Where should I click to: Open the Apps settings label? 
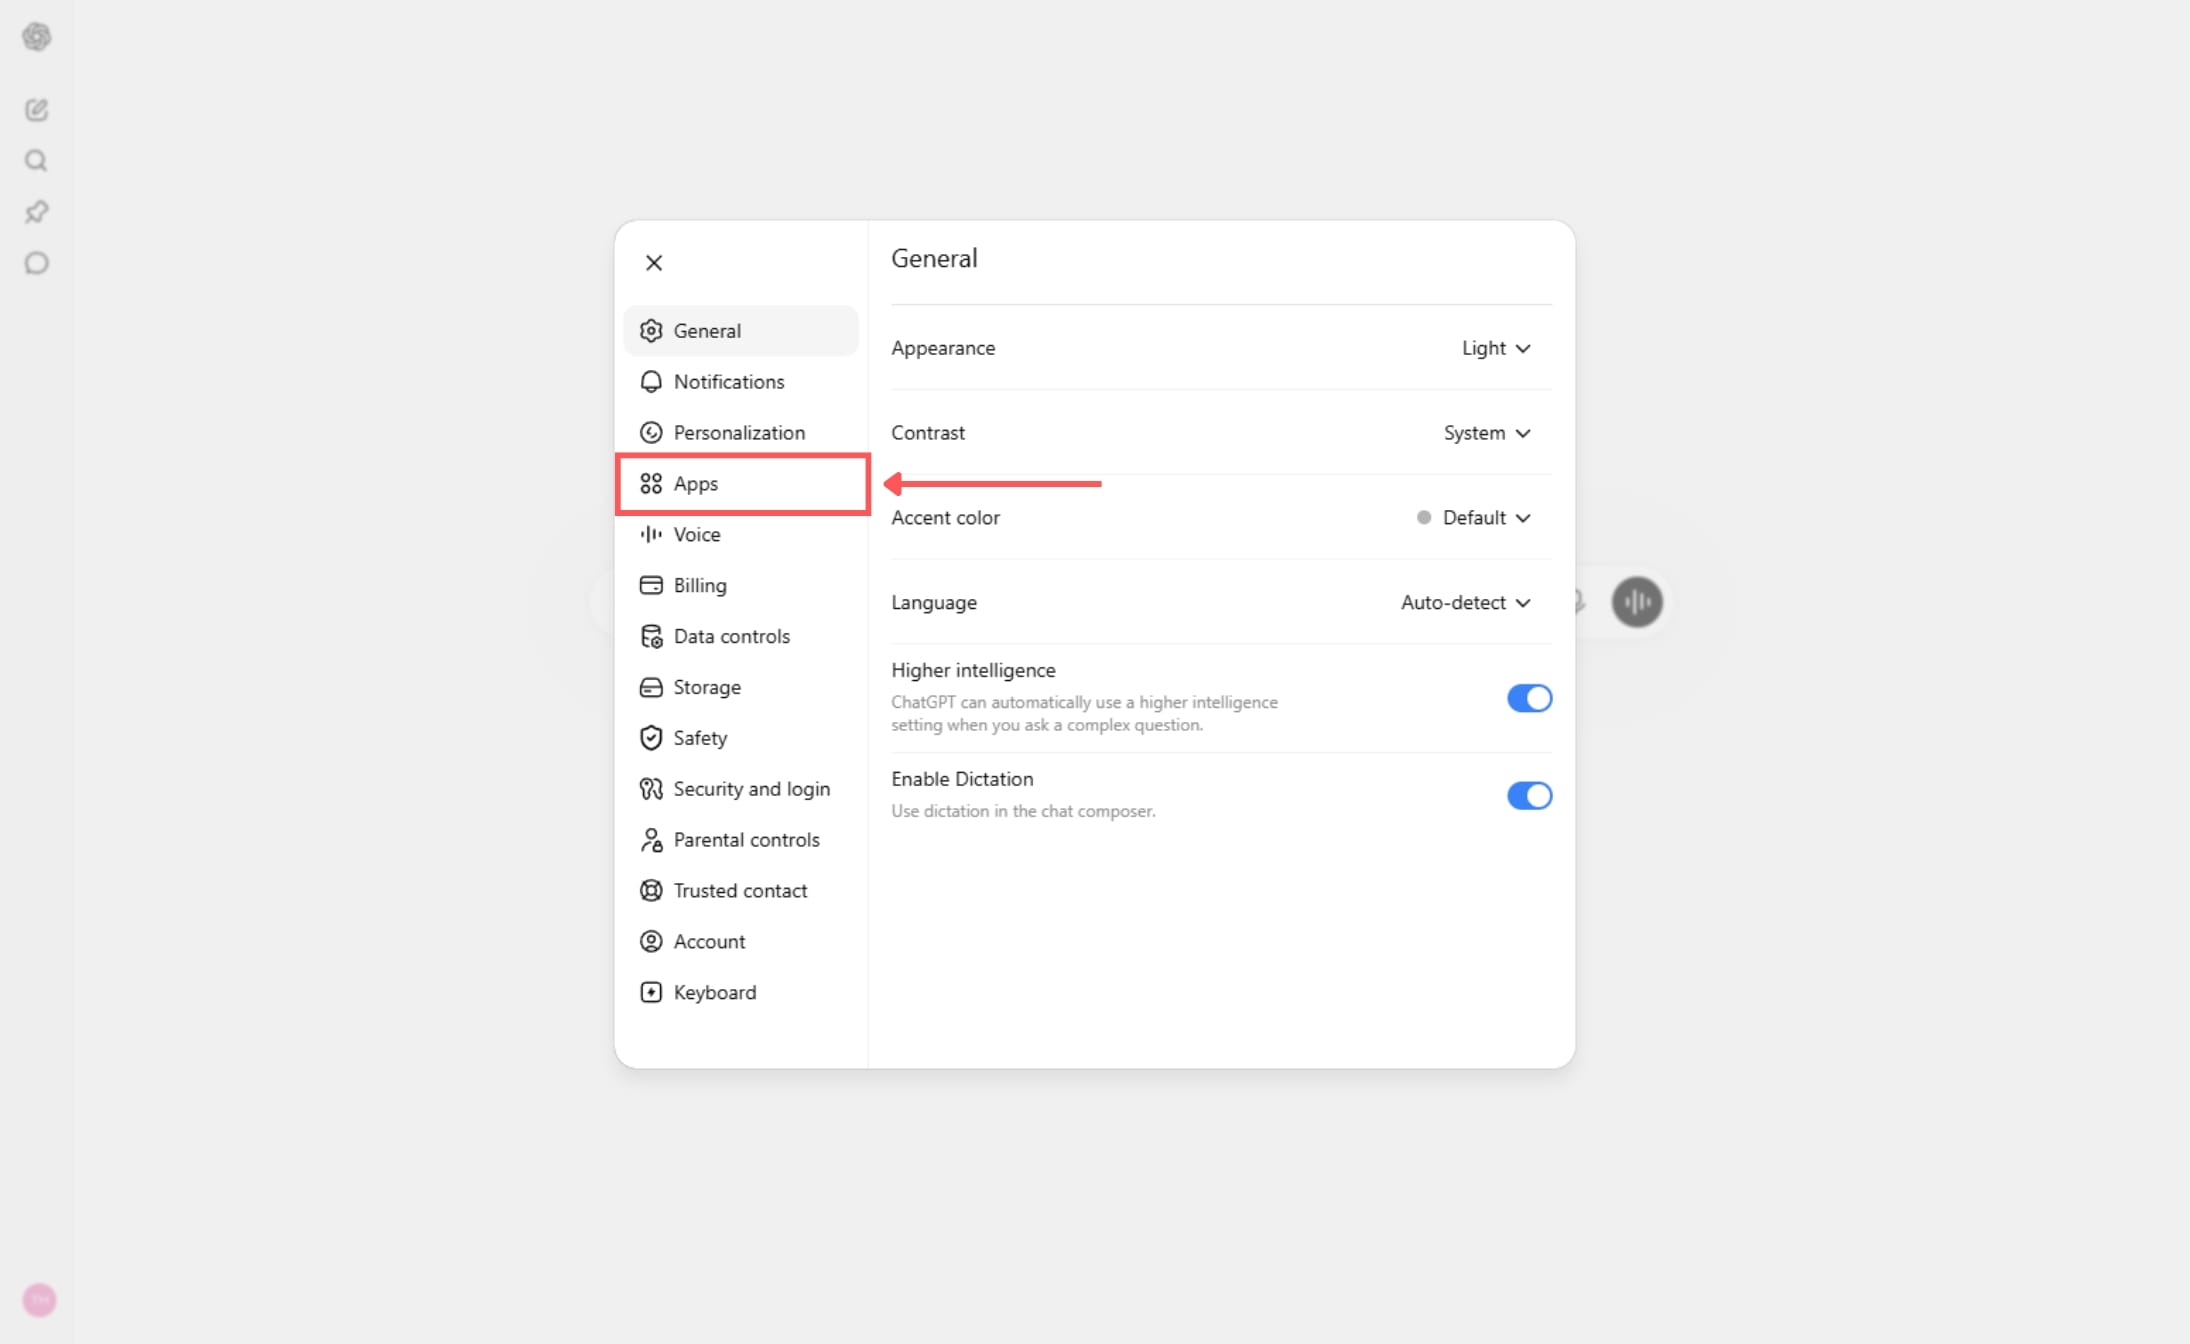point(696,484)
